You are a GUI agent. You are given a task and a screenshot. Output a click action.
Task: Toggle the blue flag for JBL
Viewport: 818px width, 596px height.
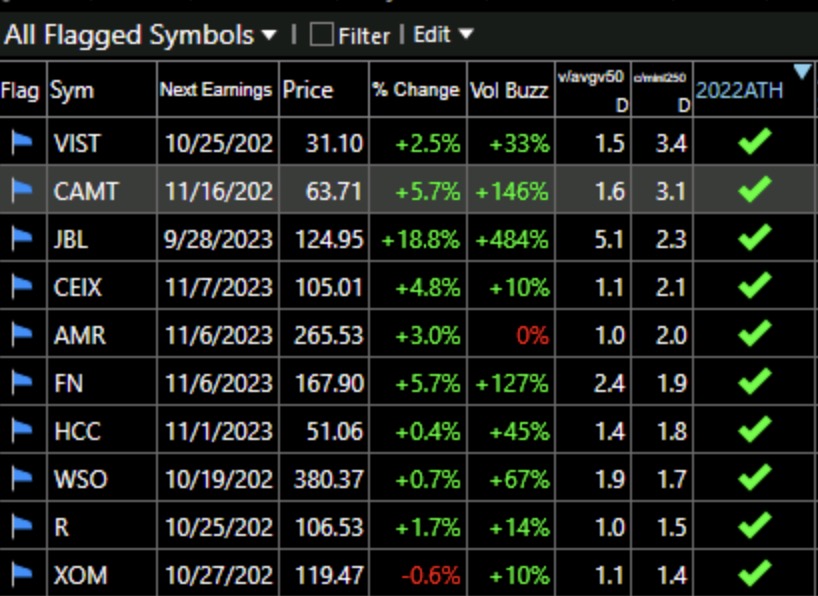coord(22,239)
